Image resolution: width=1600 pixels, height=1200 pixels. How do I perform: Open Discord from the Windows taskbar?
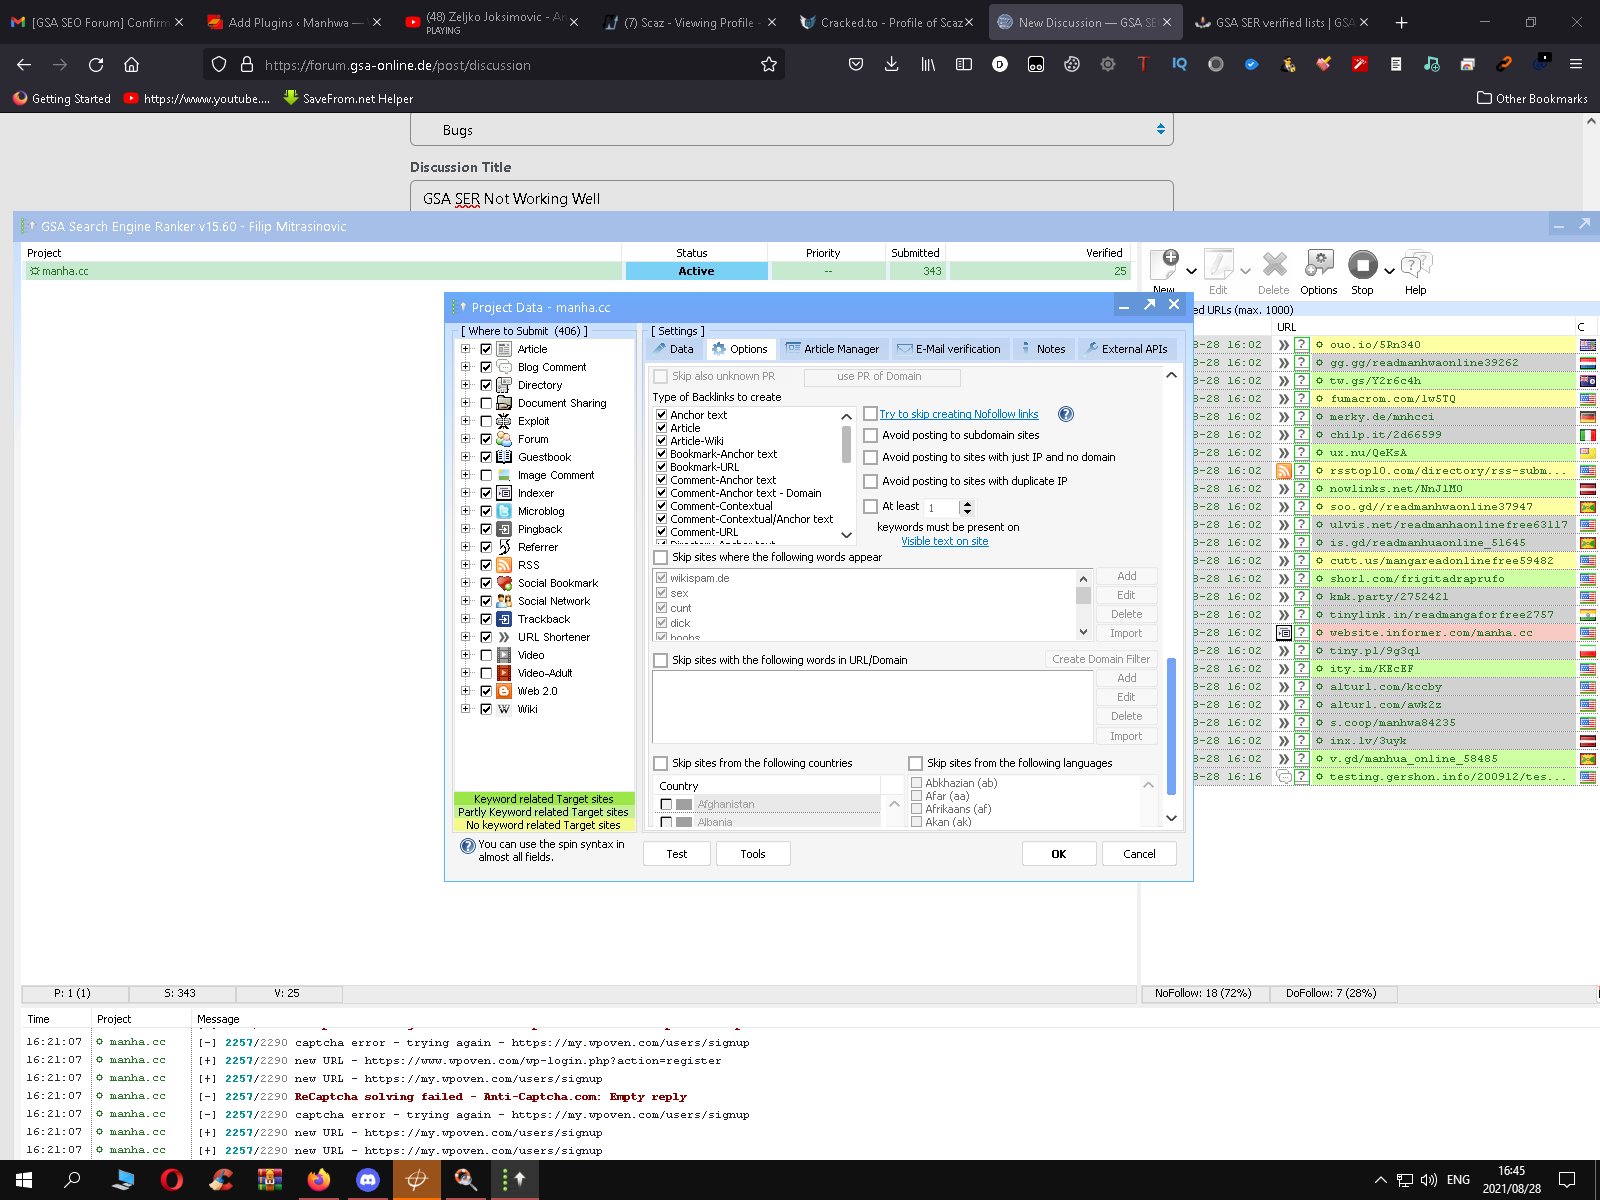click(x=368, y=1180)
